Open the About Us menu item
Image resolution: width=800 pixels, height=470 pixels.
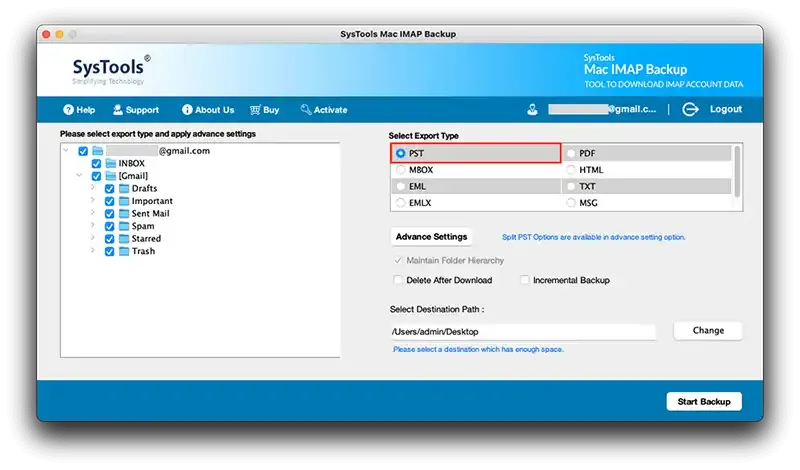208,110
